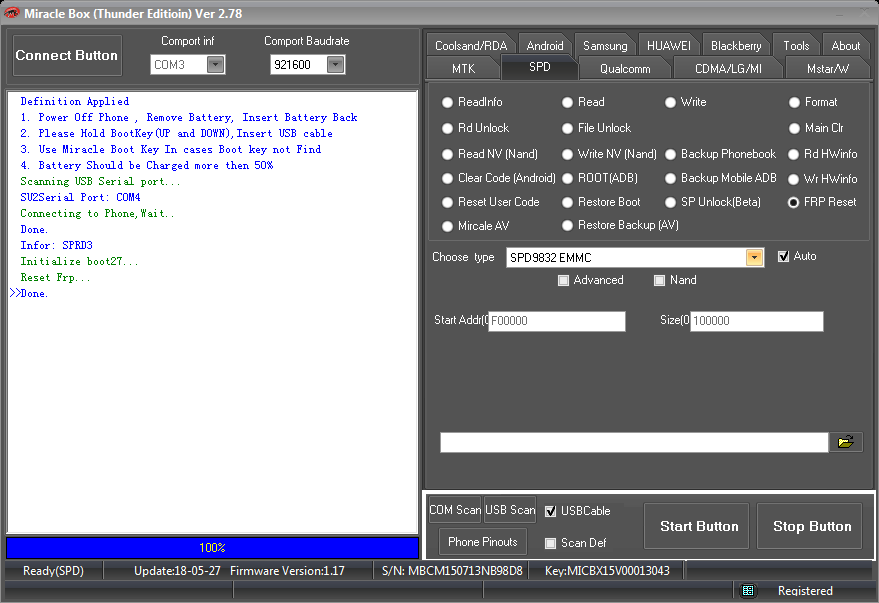Open the file browse folder icon
The width and height of the screenshot is (879, 603).
point(845,442)
